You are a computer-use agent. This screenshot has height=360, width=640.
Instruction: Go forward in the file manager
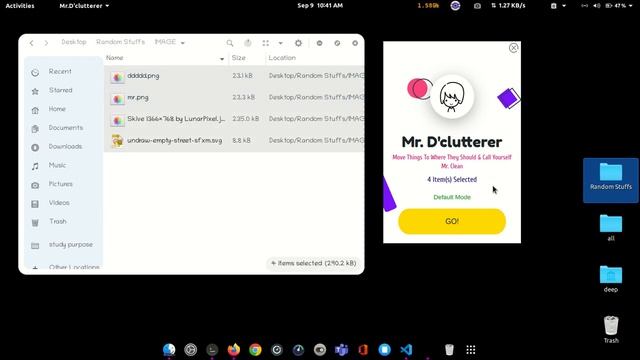pos(46,43)
